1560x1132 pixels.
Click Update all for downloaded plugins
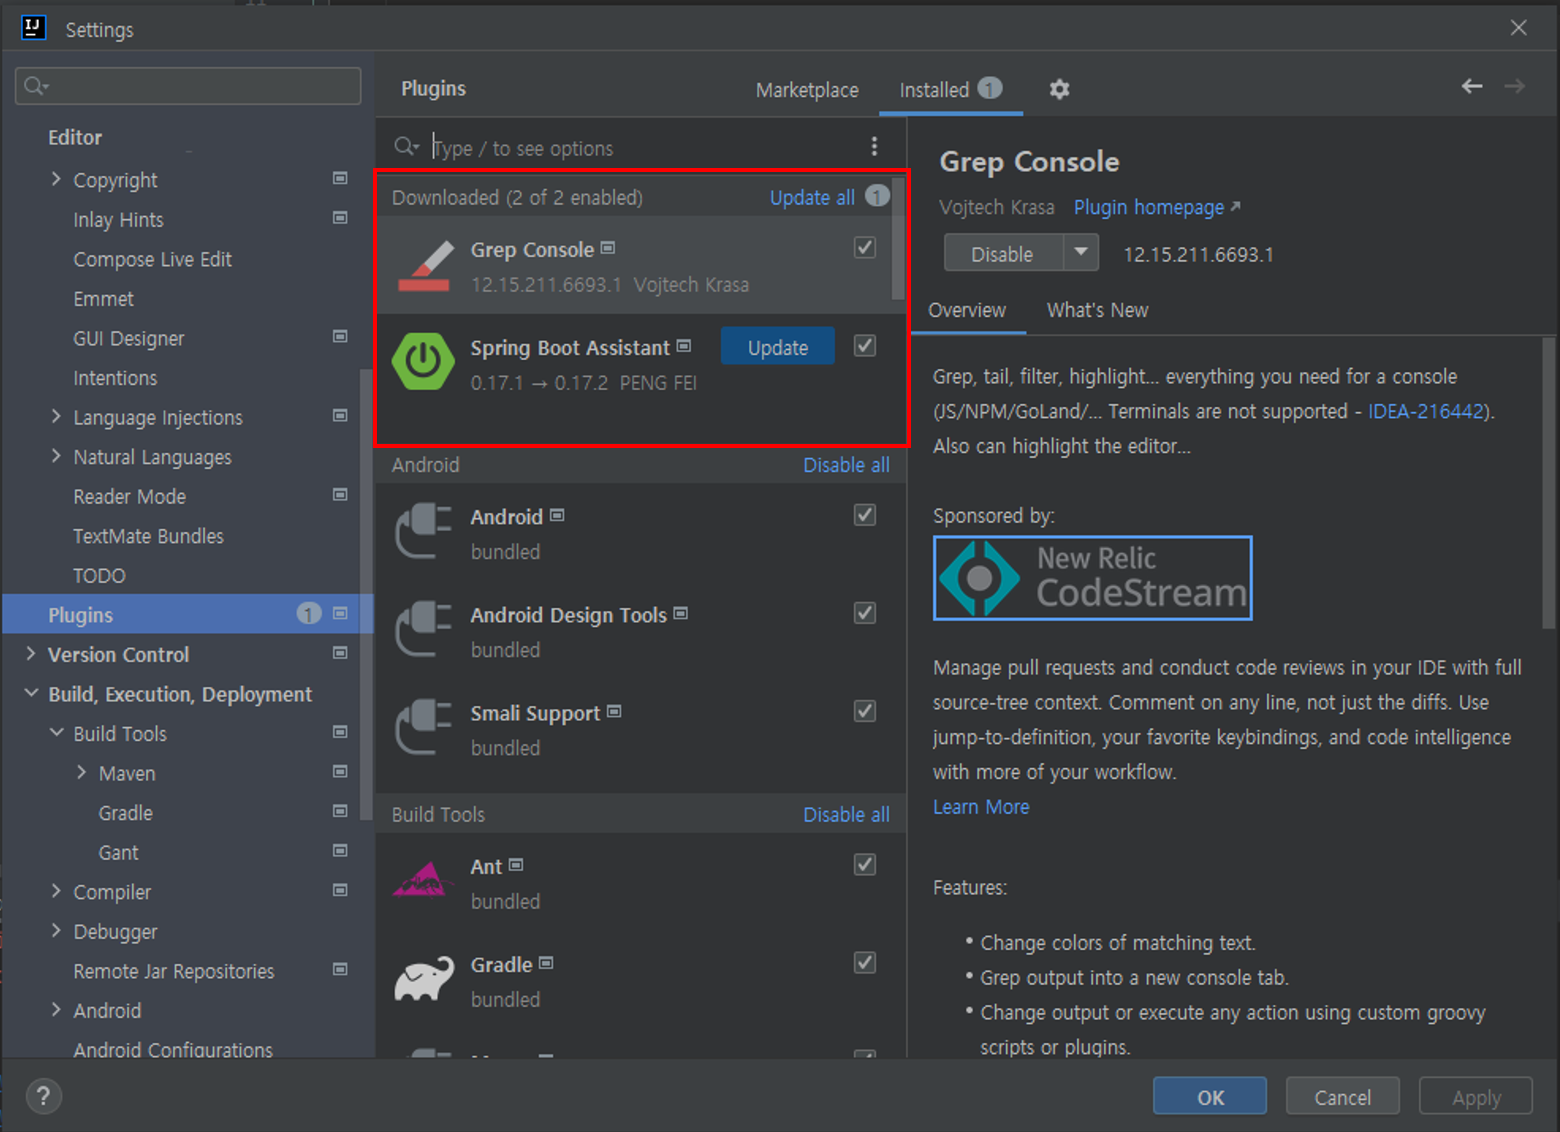[x=812, y=198]
